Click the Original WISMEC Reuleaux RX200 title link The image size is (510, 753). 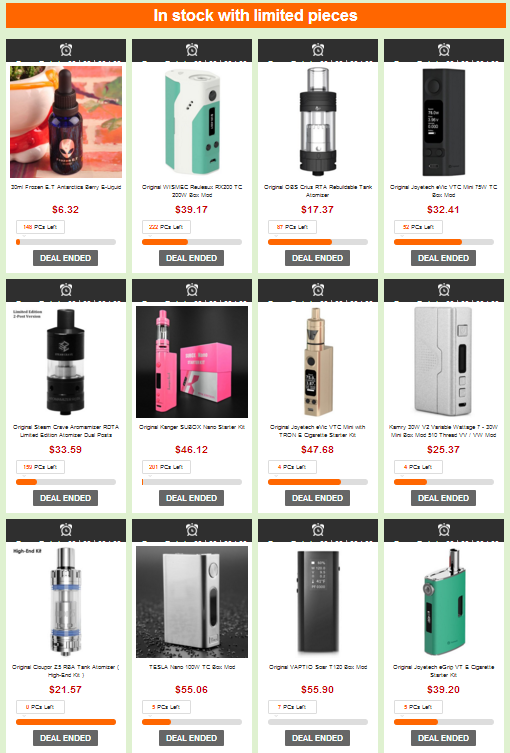click(x=192, y=191)
